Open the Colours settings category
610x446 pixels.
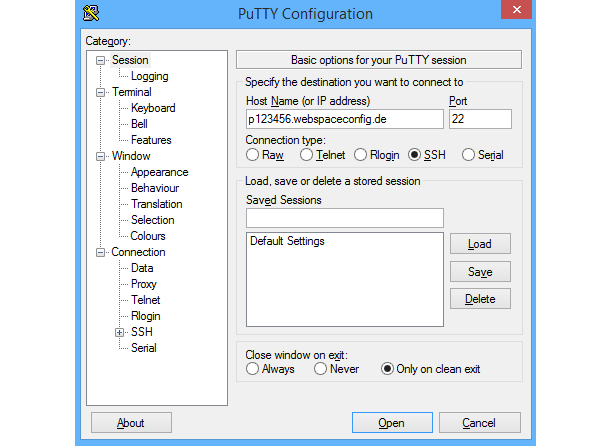pos(148,236)
